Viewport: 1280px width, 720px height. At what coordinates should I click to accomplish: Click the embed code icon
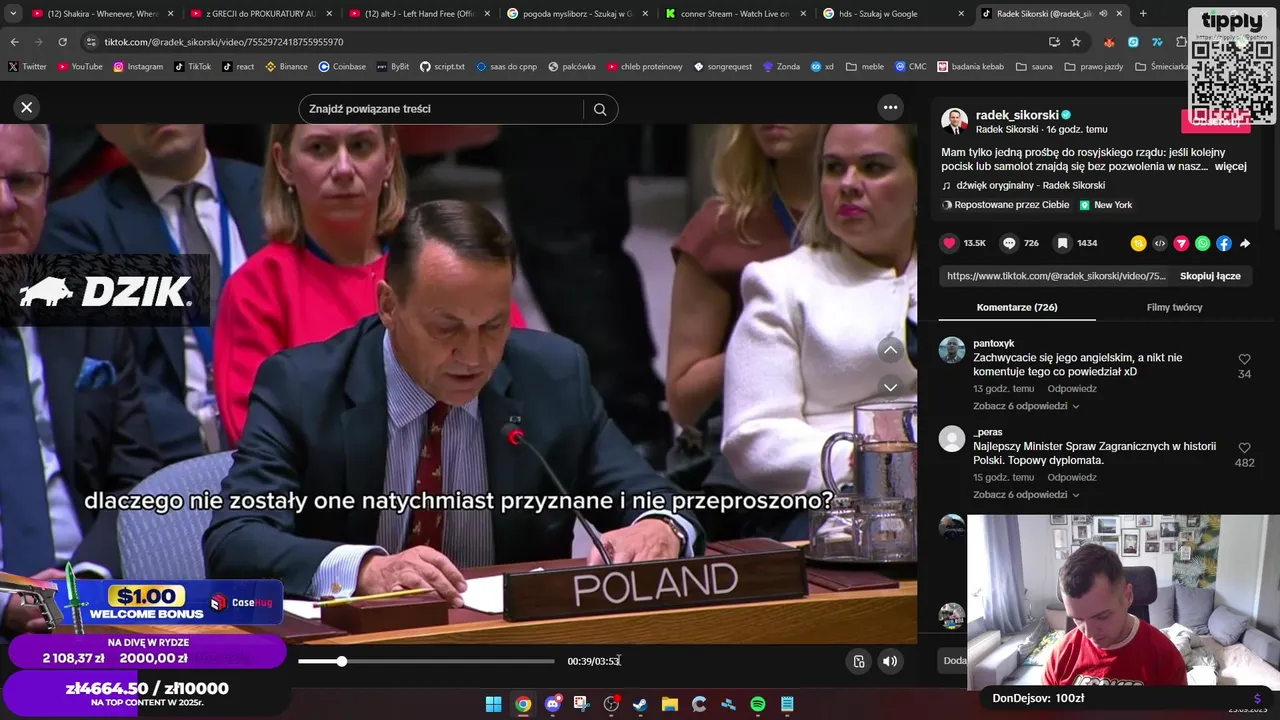pyautogui.click(x=1160, y=243)
